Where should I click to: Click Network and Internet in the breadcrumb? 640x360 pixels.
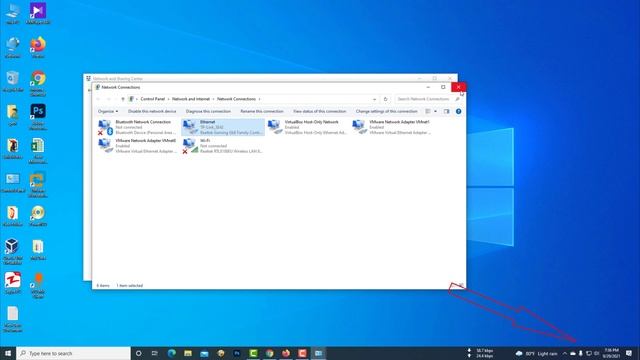(191, 99)
